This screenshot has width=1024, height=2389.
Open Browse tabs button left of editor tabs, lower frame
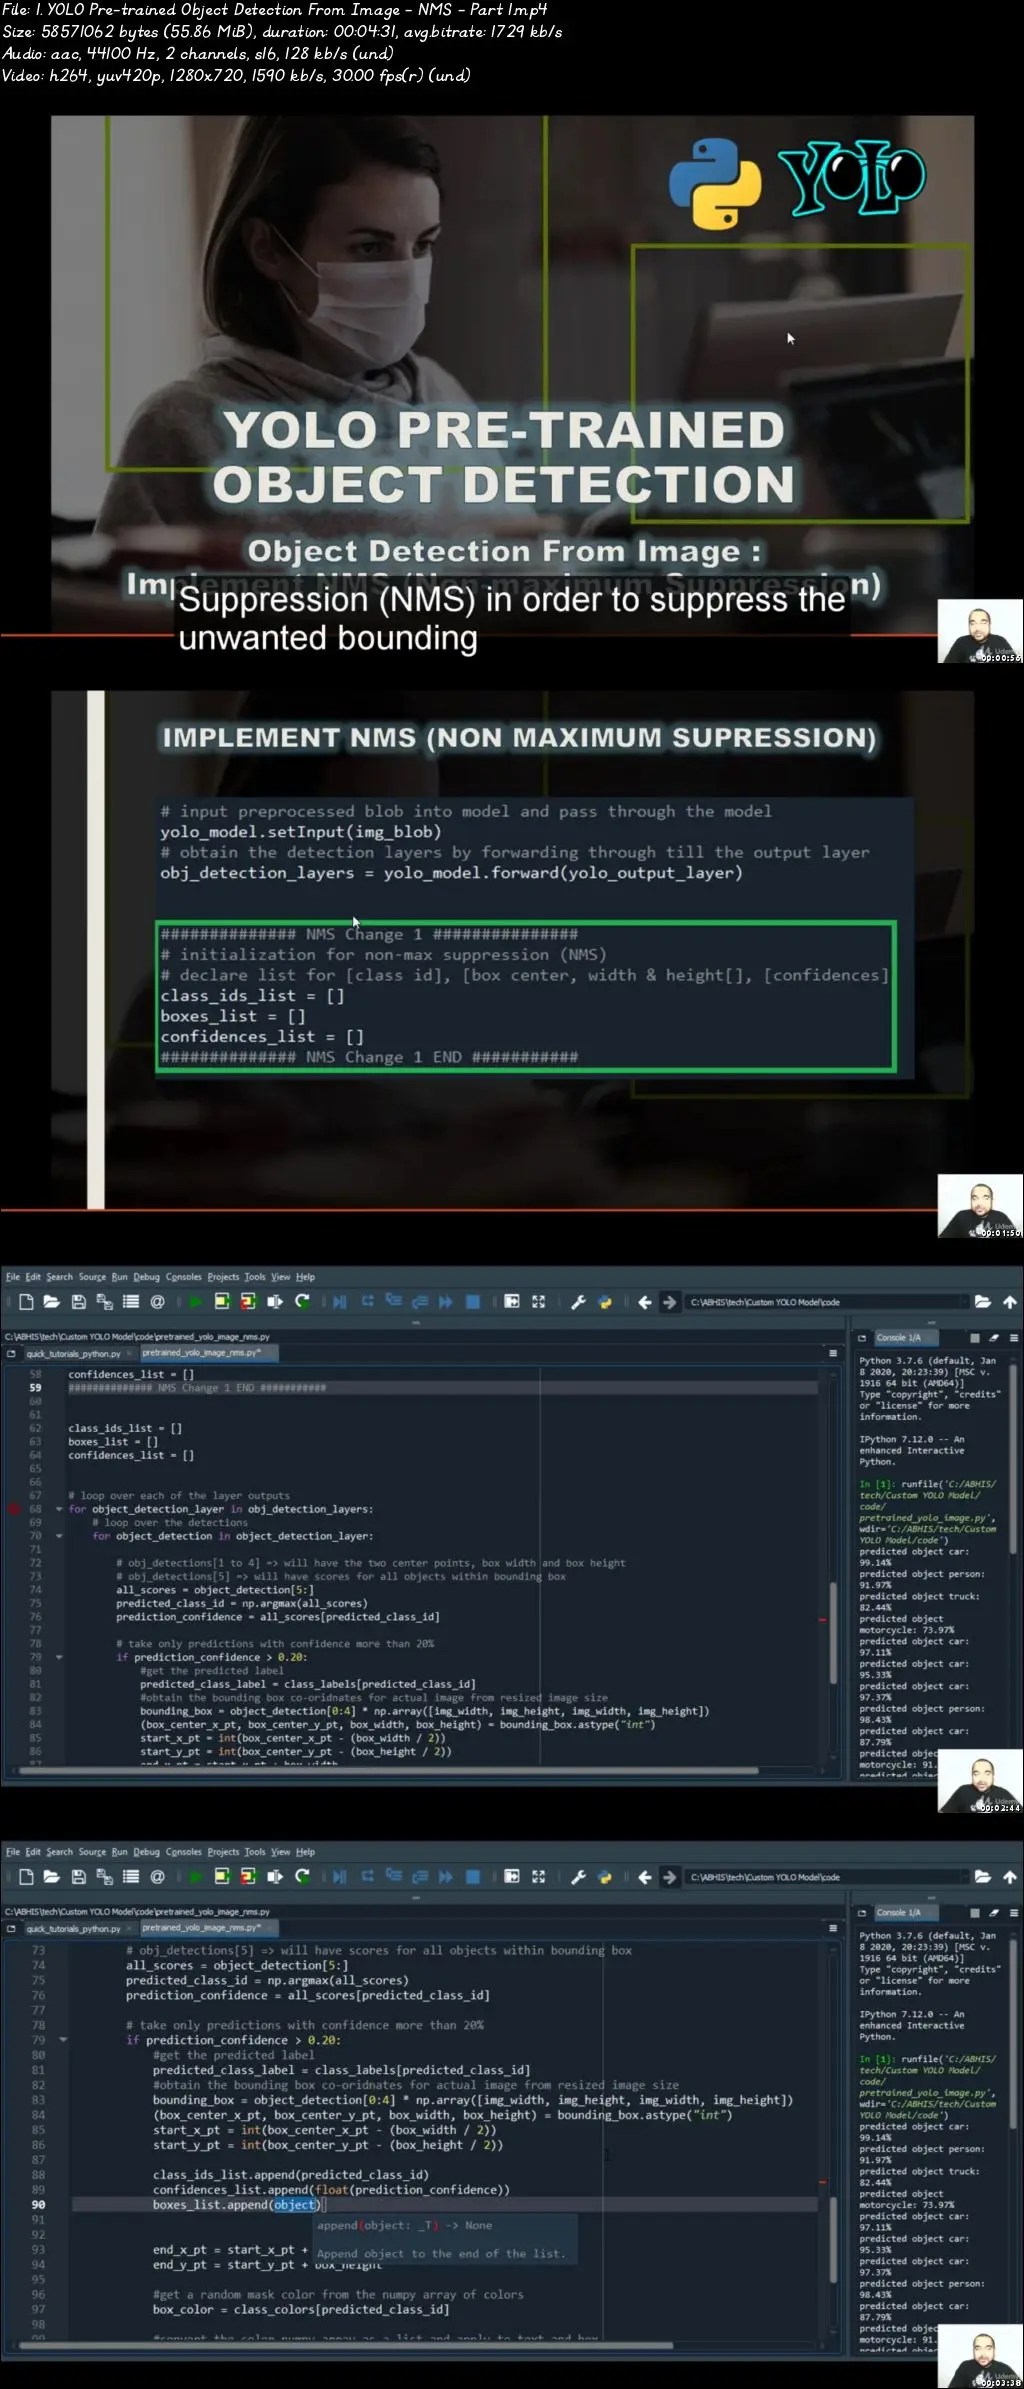pos(12,1928)
